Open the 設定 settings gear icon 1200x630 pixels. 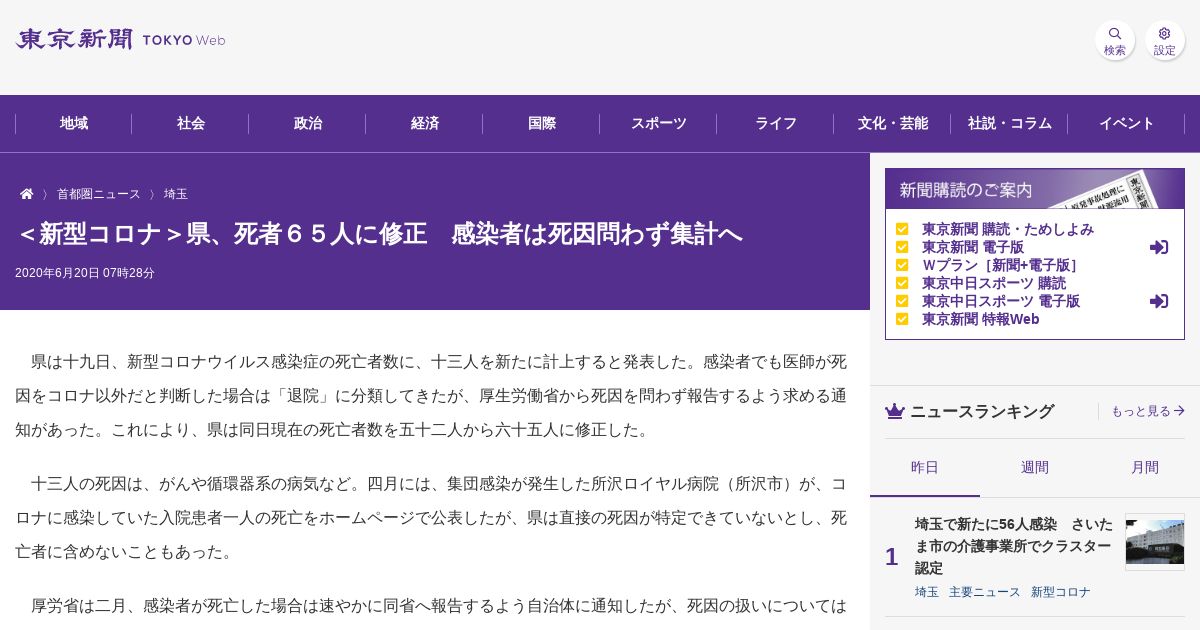coord(1165,40)
